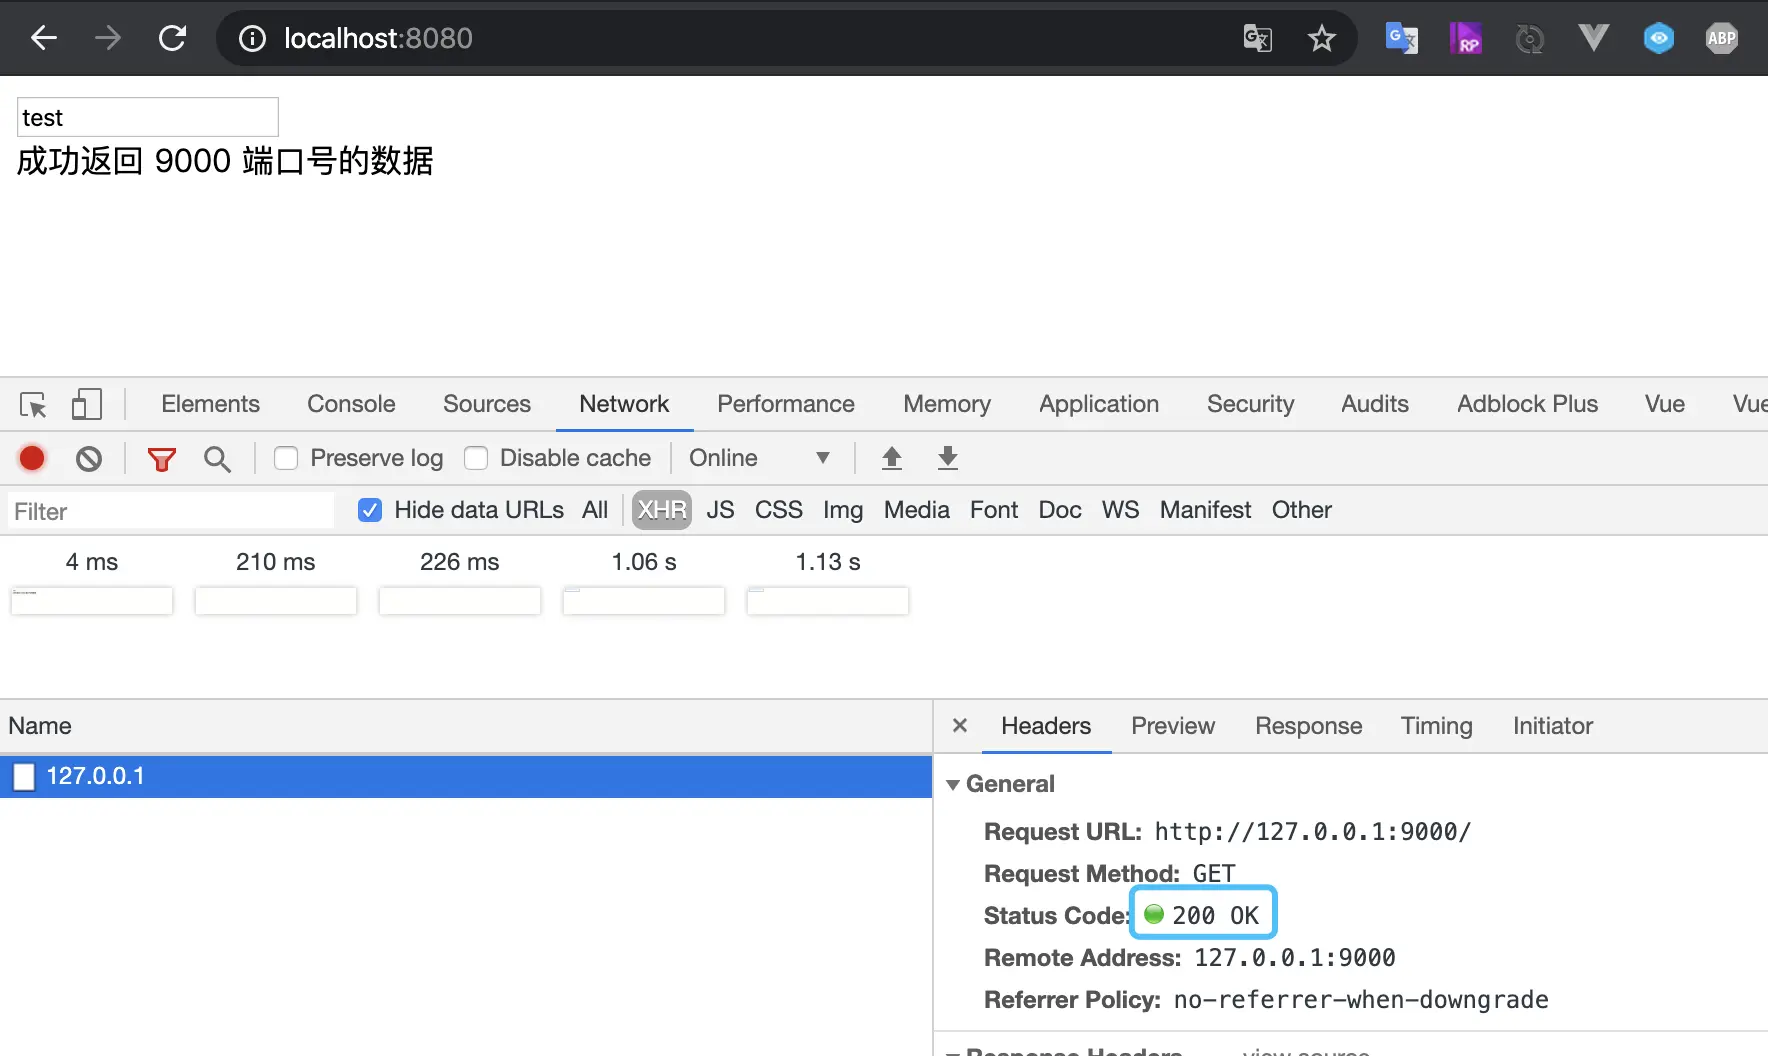Image resolution: width=1768 pixels, height=1056 pixels.
Task: Open the Sources tab
Action: 487,404
